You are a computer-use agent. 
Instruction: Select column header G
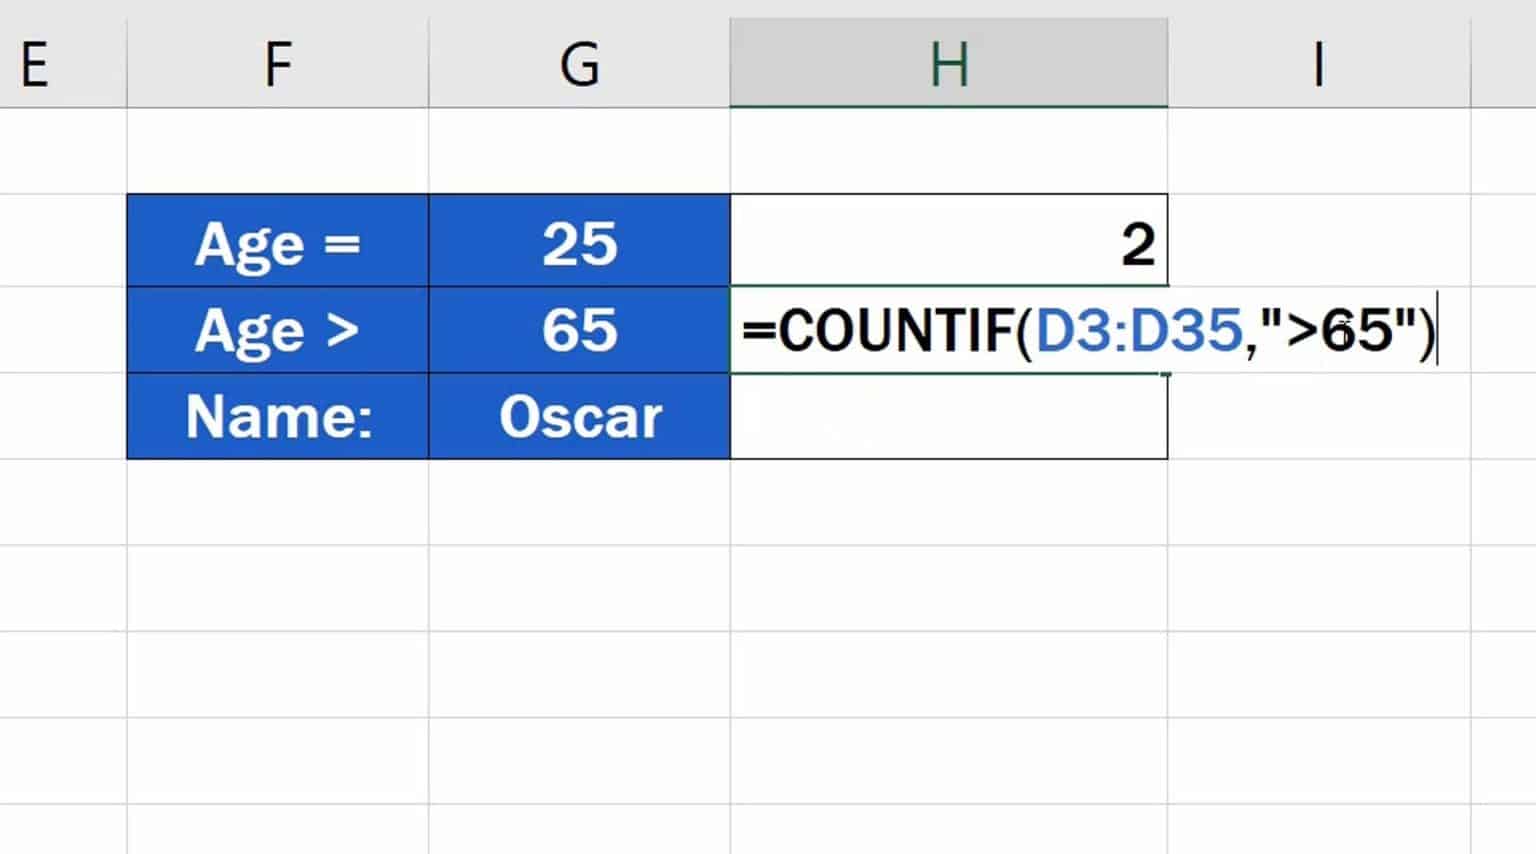[580, 62]
